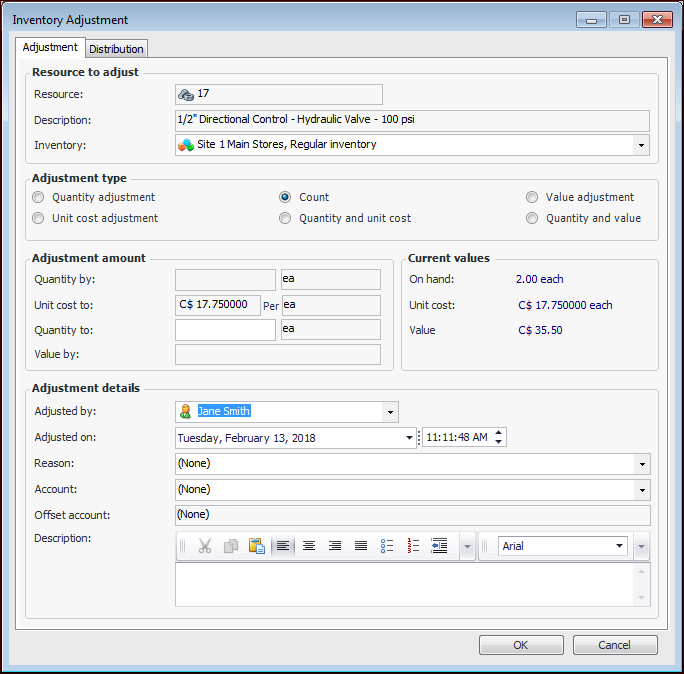Expand the Reason dropdown list

[x=640, y=464]
